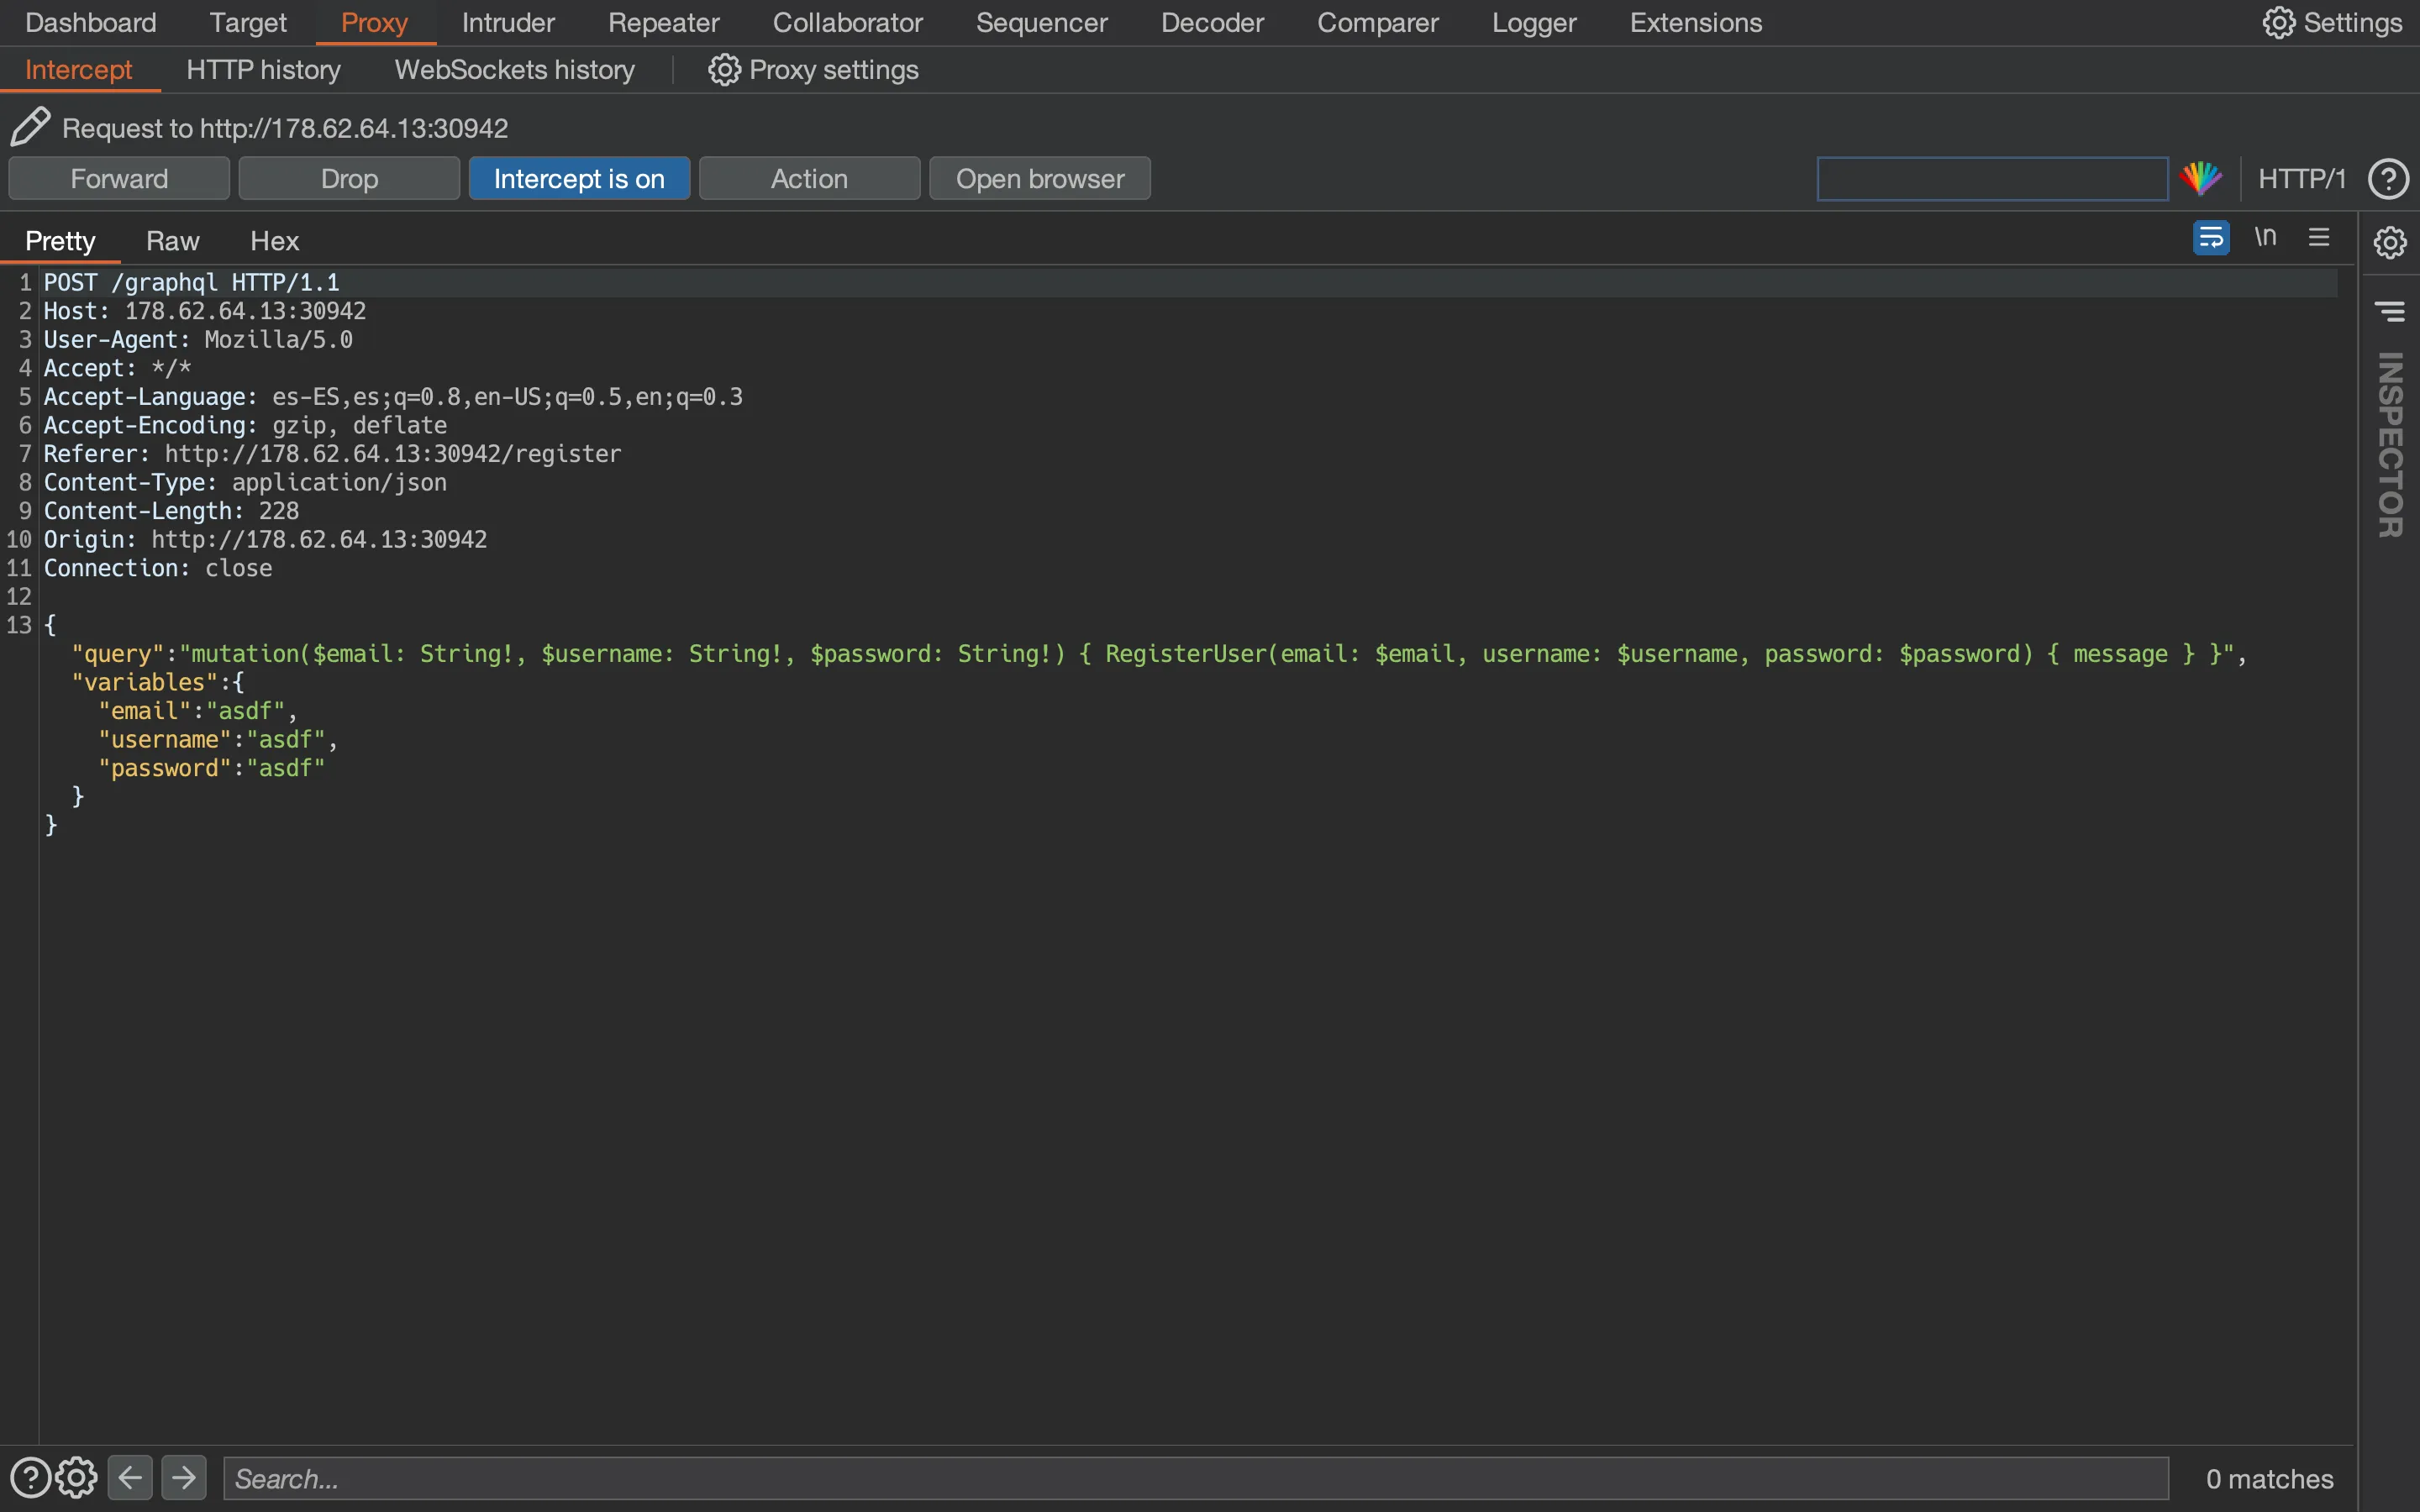Viewport: 2420px width, 1512px height.
Task: View WebSockets history sub-tab
Action: click(x=515, y=70)
